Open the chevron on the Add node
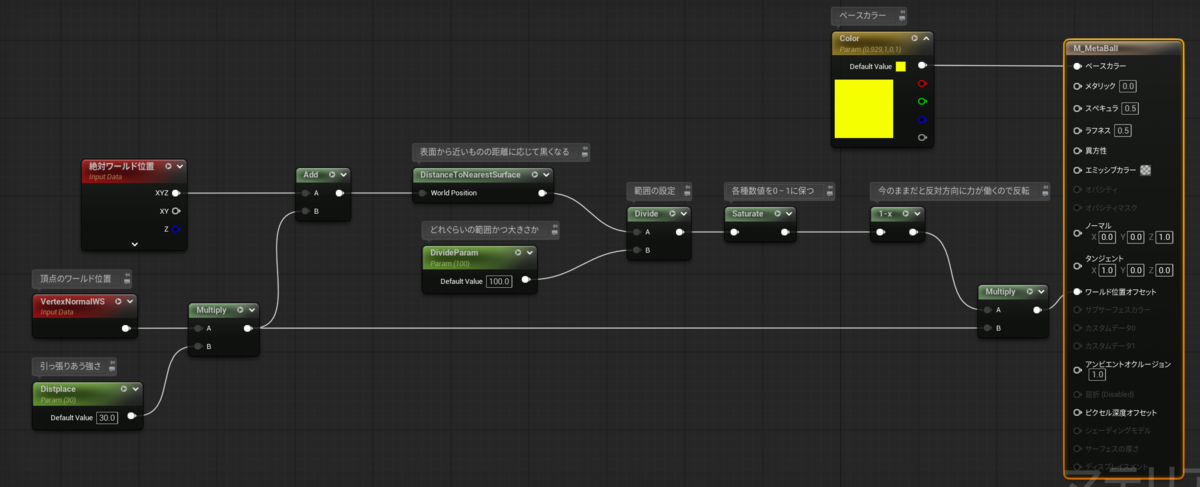 (343, 175)
